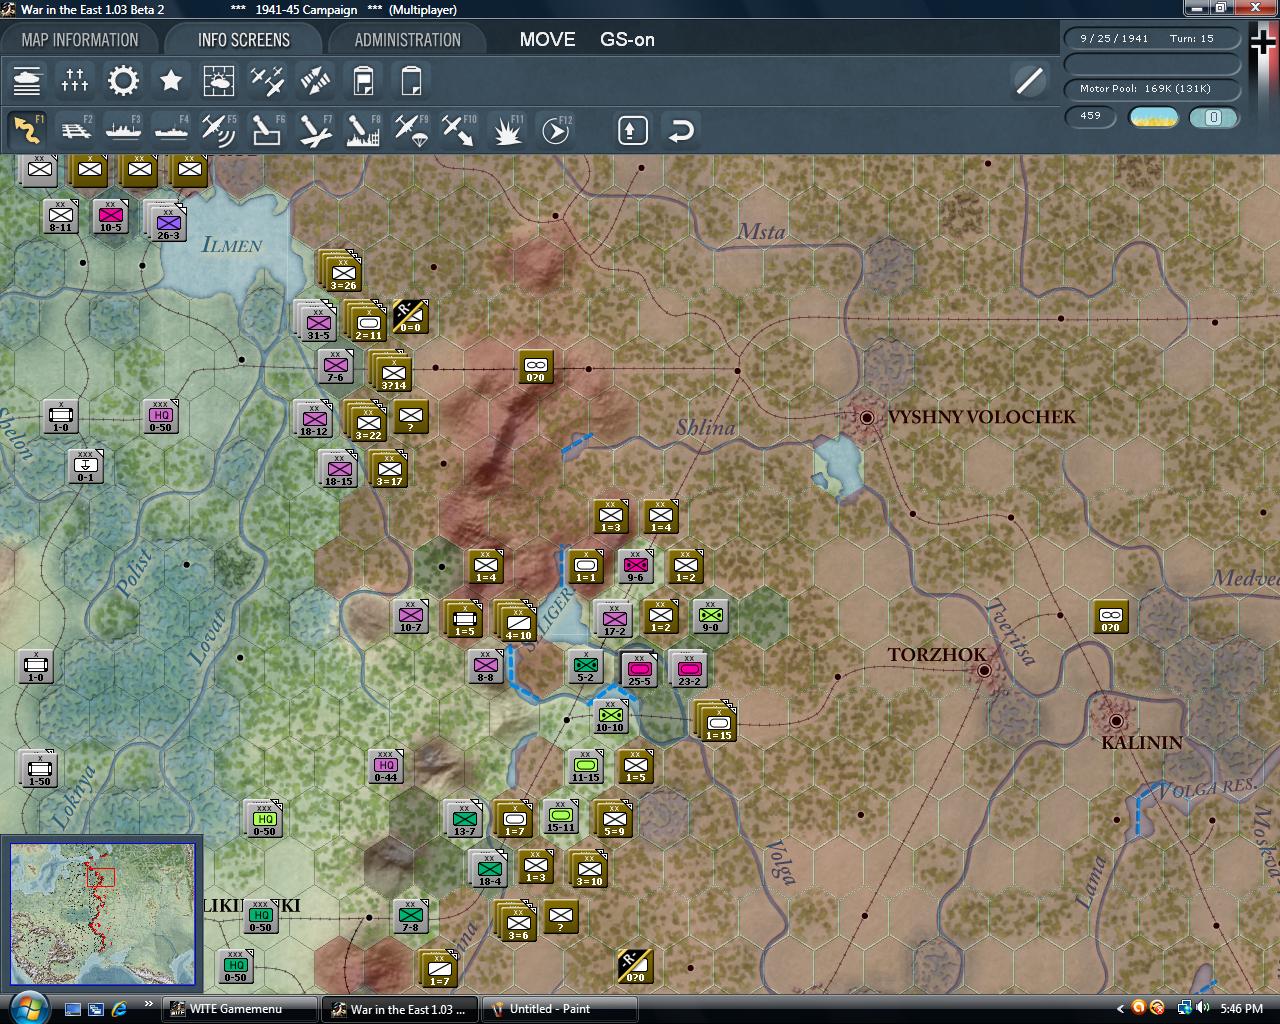Select the F1 Move mode icon
Screen dimensions: 1280x1024
click(x=27, y=130)
